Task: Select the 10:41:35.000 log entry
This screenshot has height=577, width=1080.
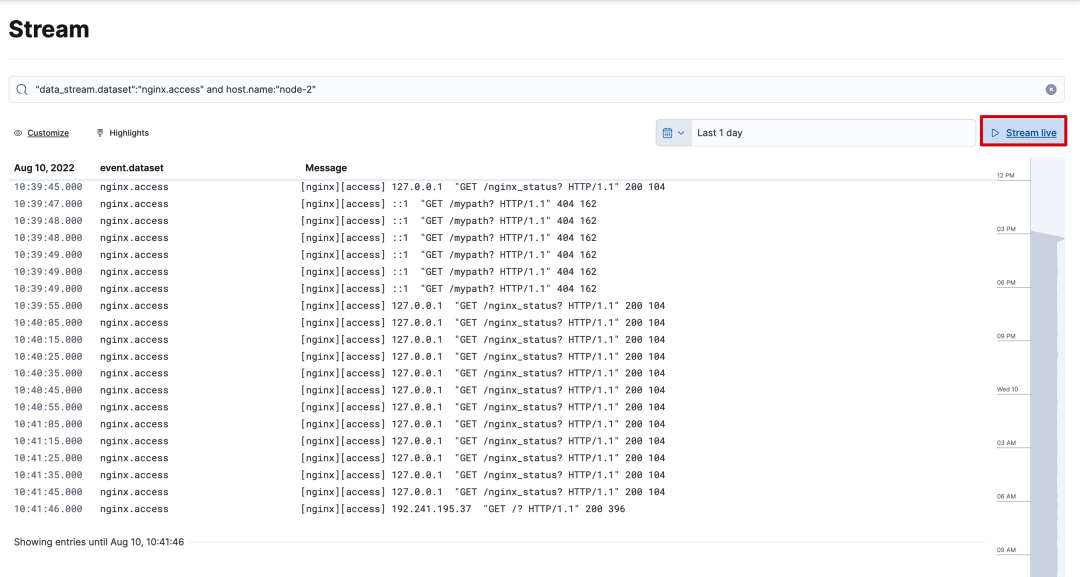Action: [498, 475]
